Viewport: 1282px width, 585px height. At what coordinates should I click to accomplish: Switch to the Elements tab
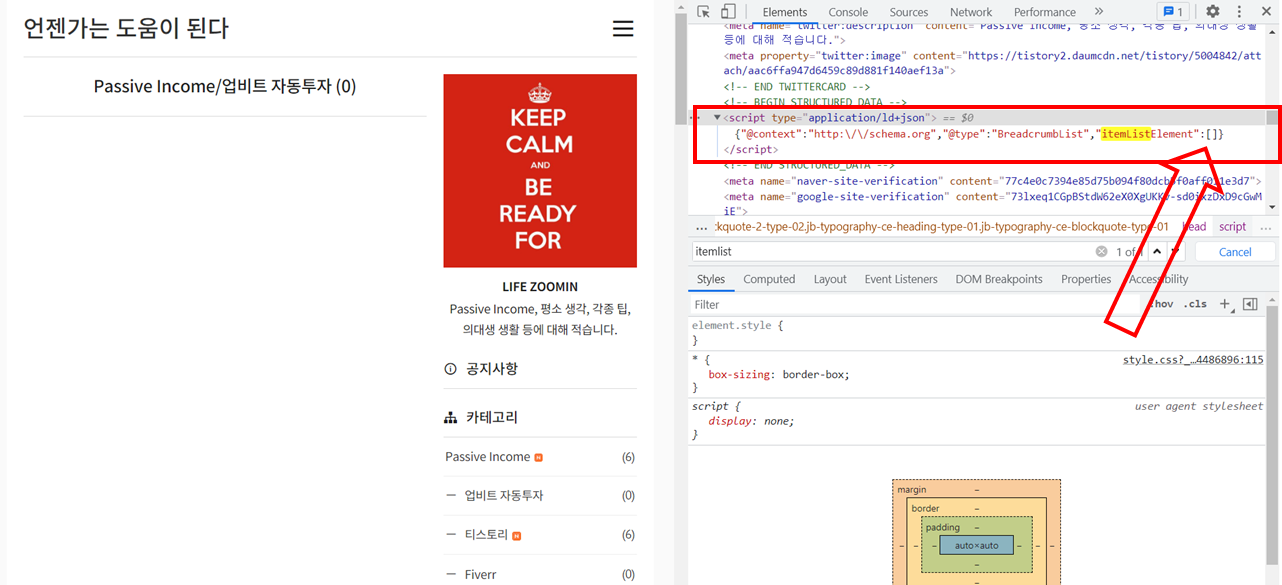click(785, 12)
